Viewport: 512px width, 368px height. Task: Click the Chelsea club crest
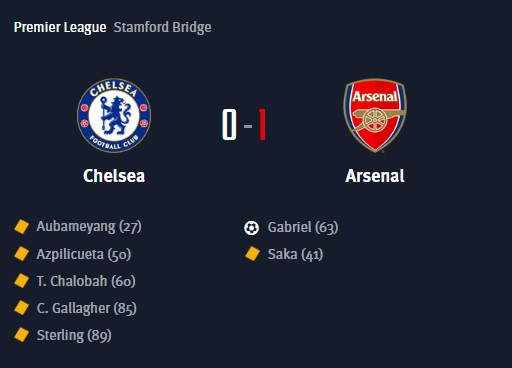[x=114, y=115]
